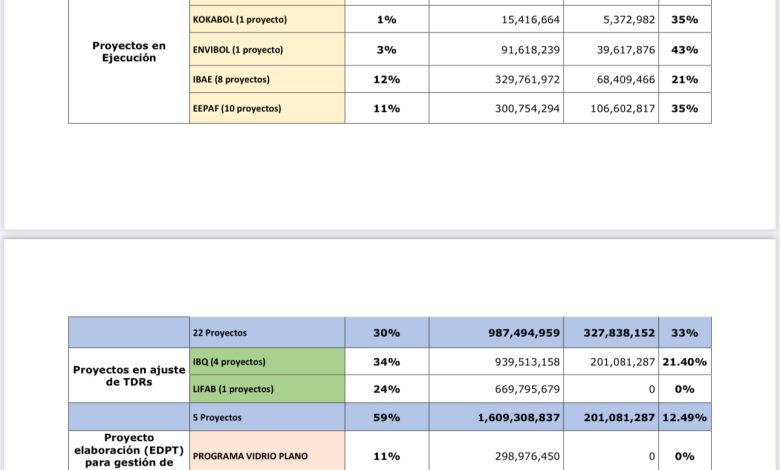Click the 59% percentage cell
The height and width of the screenshot is (470, 780).
(x=387, y=417)
